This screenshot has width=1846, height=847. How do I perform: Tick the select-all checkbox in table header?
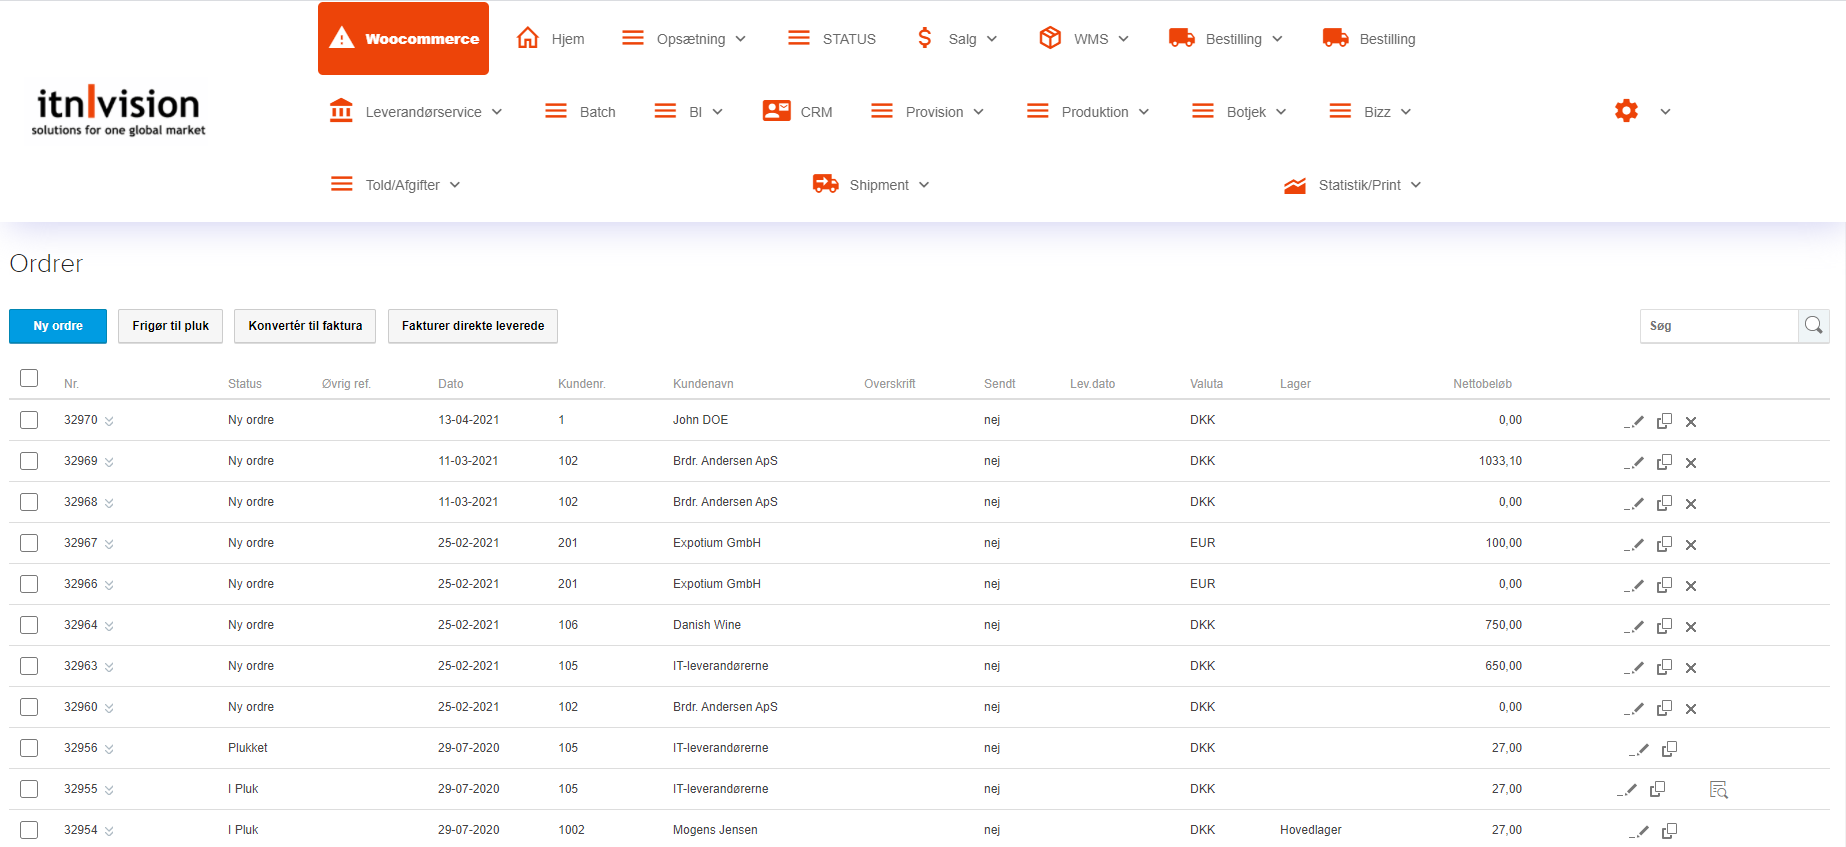click(x=29, y=378)
